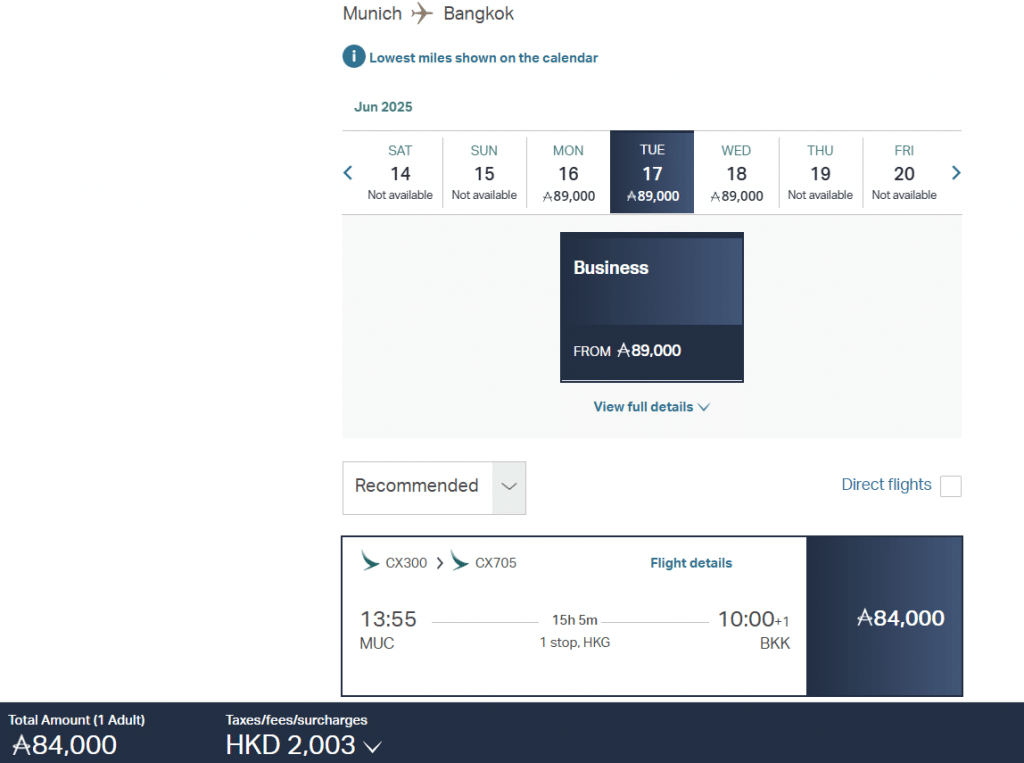Image resolution: width=1024 pixels, height=763 pixels.
Task: Click the Cathay Pacific logo beside CX705
Action: click(460, 562)
